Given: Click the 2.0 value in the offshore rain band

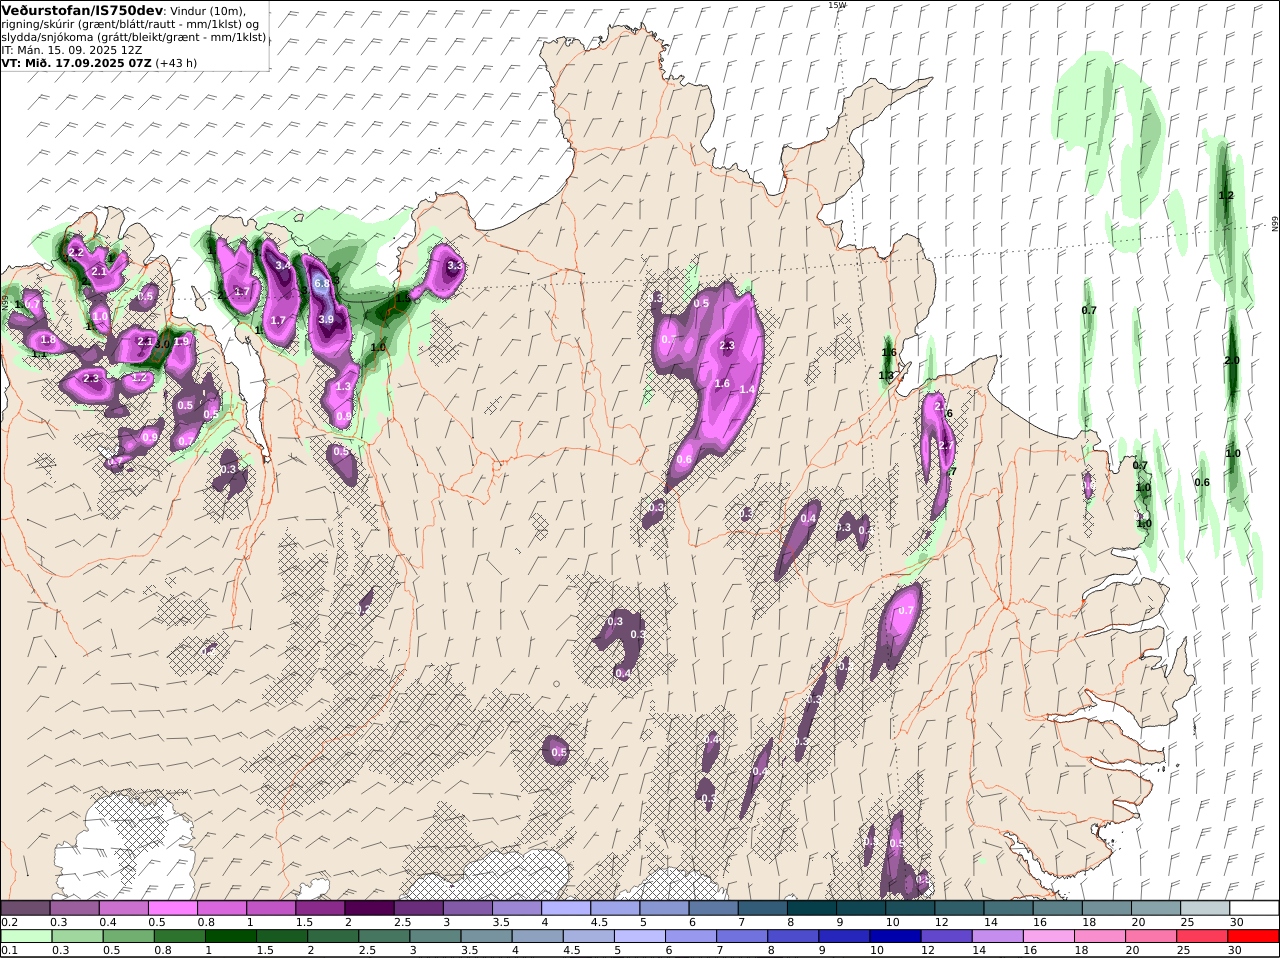Looking at the screenshot, I should point(1232,361).
